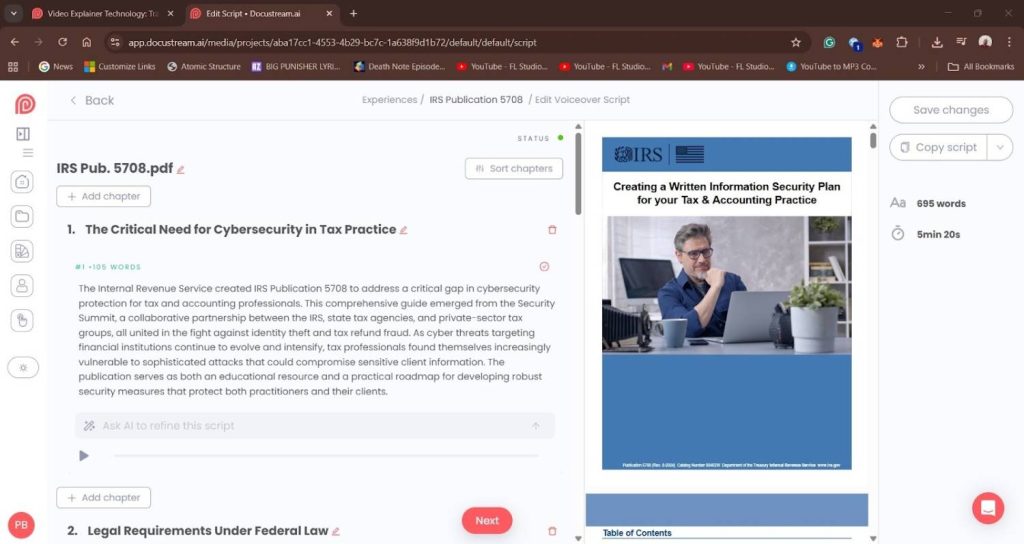Reload the page

[63, 42]
